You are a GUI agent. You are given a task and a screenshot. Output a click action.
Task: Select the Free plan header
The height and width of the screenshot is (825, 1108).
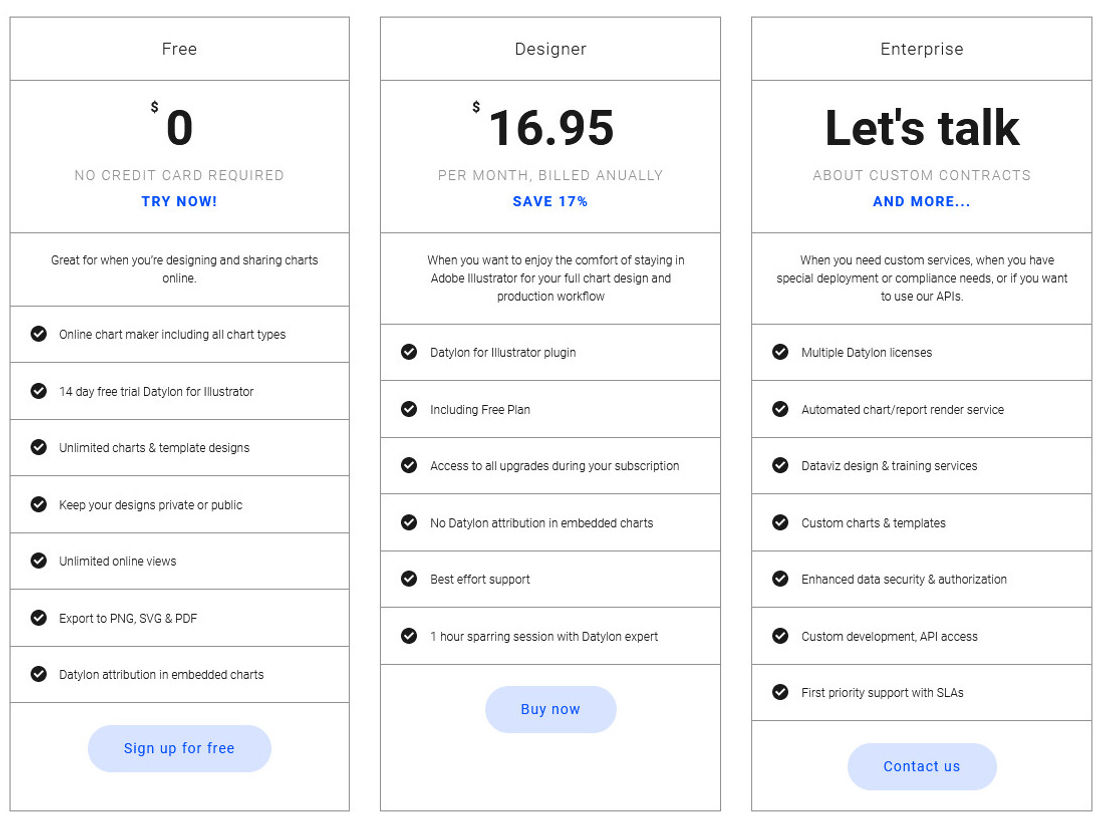click(x=179, y=49)
